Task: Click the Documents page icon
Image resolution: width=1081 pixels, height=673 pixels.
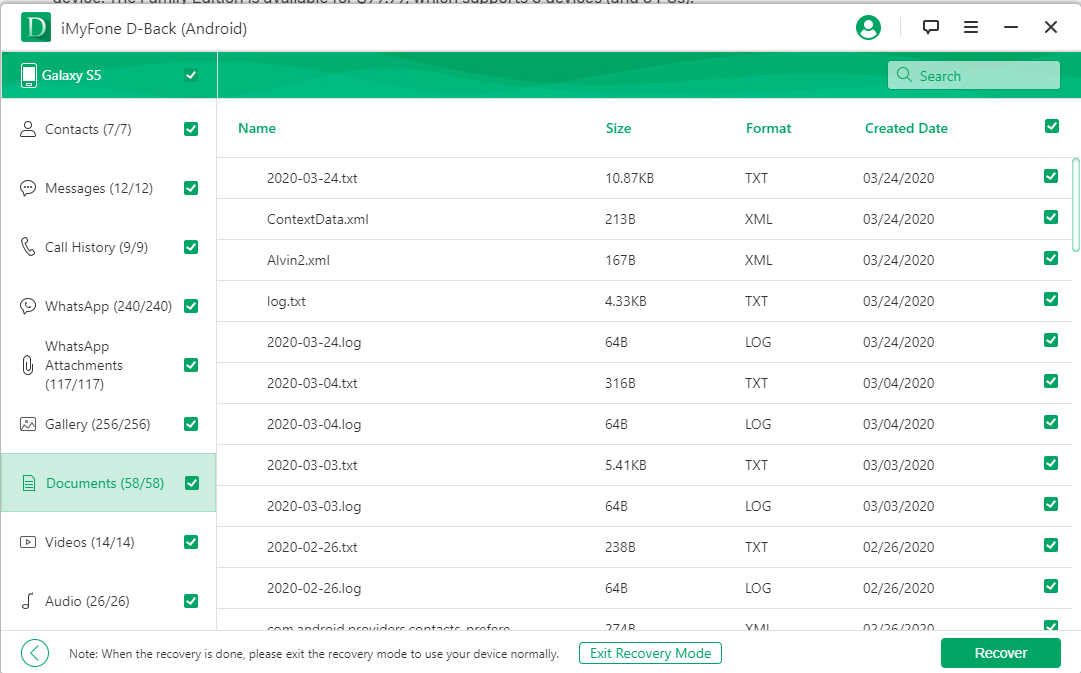Action: click(28, 483)
